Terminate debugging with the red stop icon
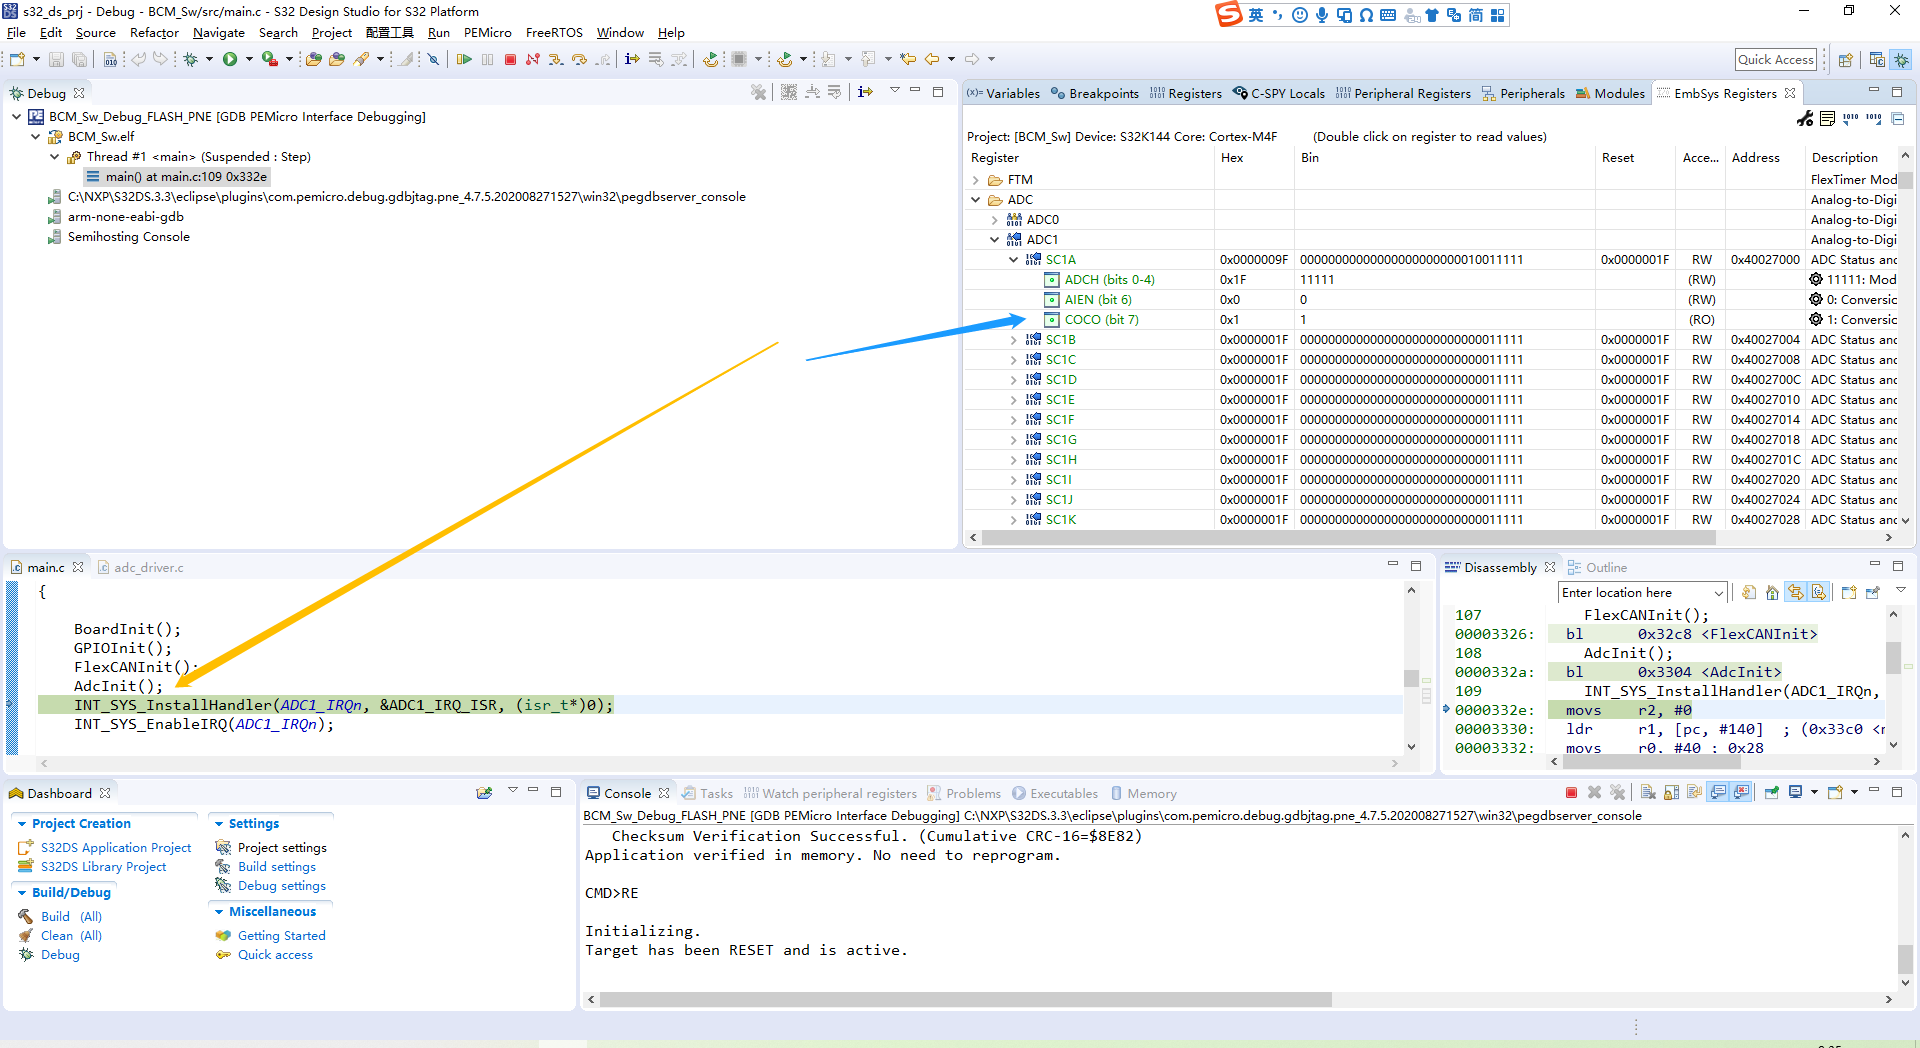 pos(510,59)
